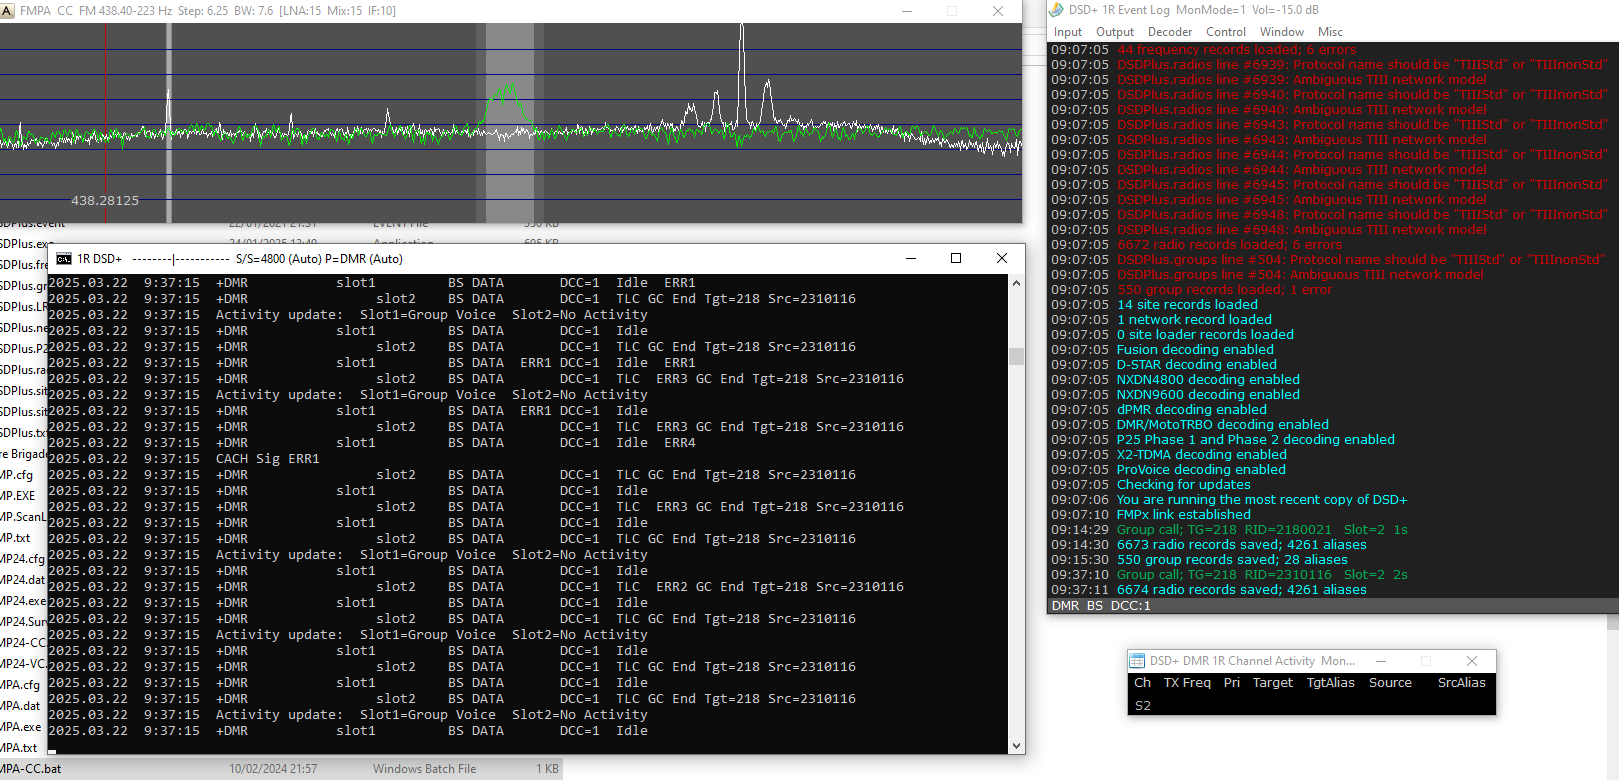Click the 'FMPx link established' log line
The image size is (1619, 780).
point(1184,515)
